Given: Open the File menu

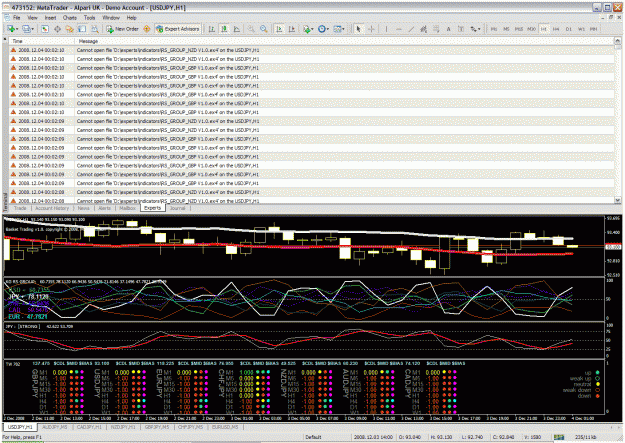Looking at the screenshot, I should click(16, 18).
